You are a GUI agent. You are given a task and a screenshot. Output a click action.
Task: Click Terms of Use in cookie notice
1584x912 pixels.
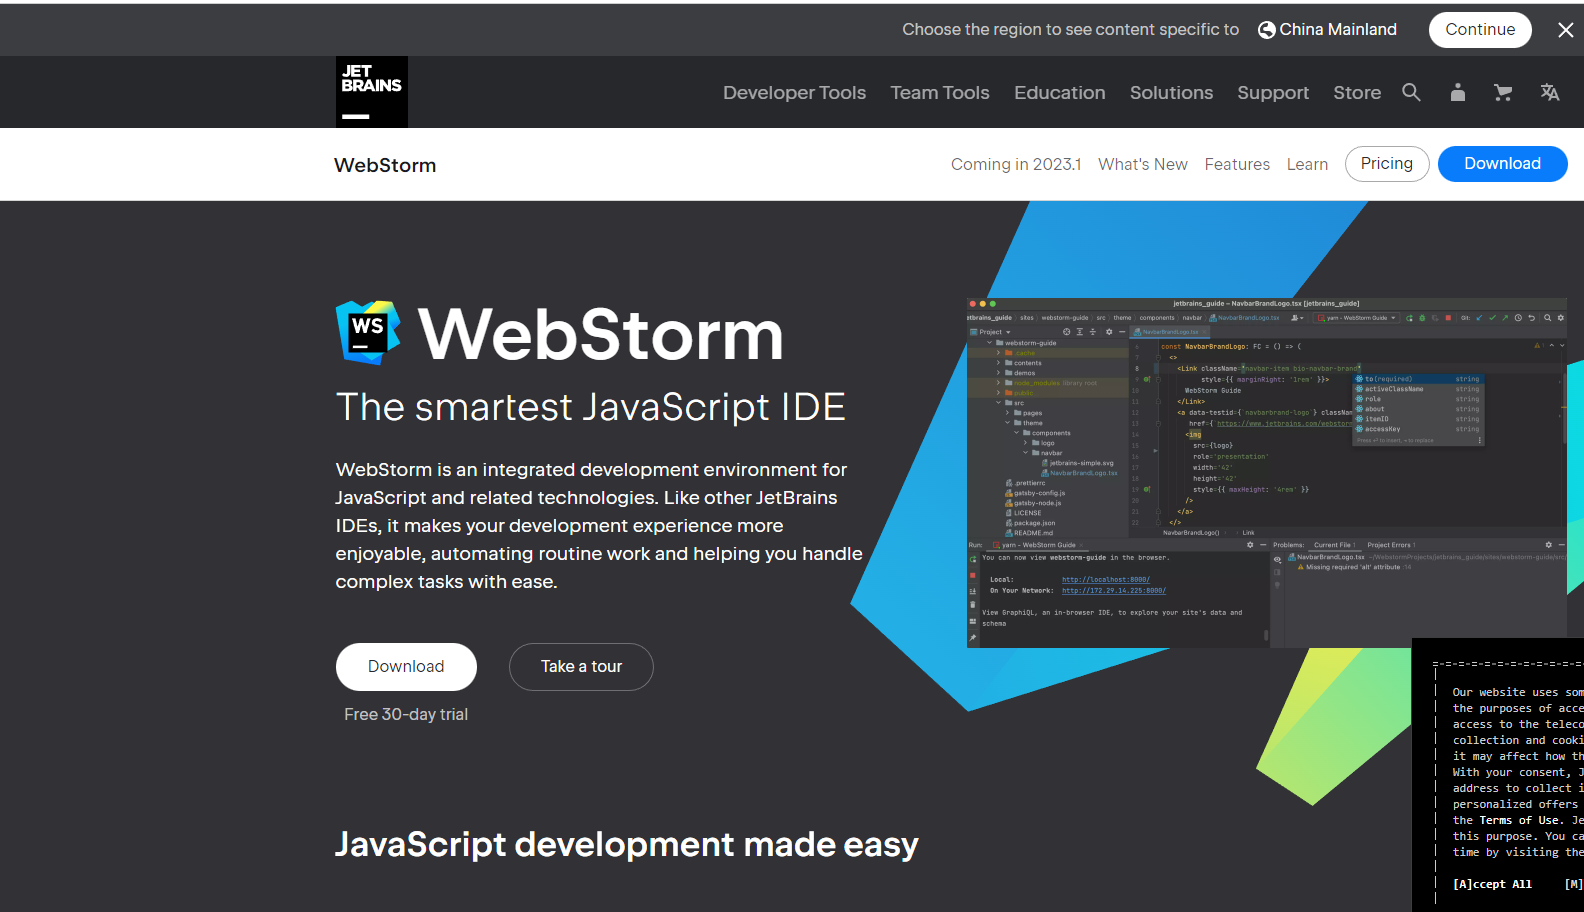[x=1520, y=820]
